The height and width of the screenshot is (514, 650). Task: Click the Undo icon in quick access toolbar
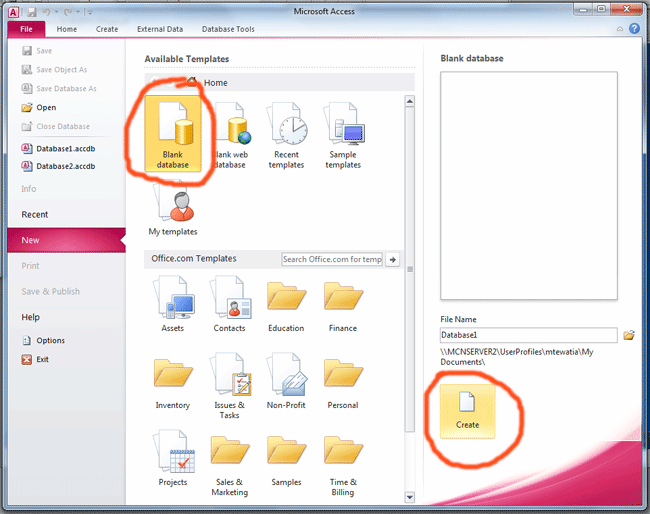46,12
